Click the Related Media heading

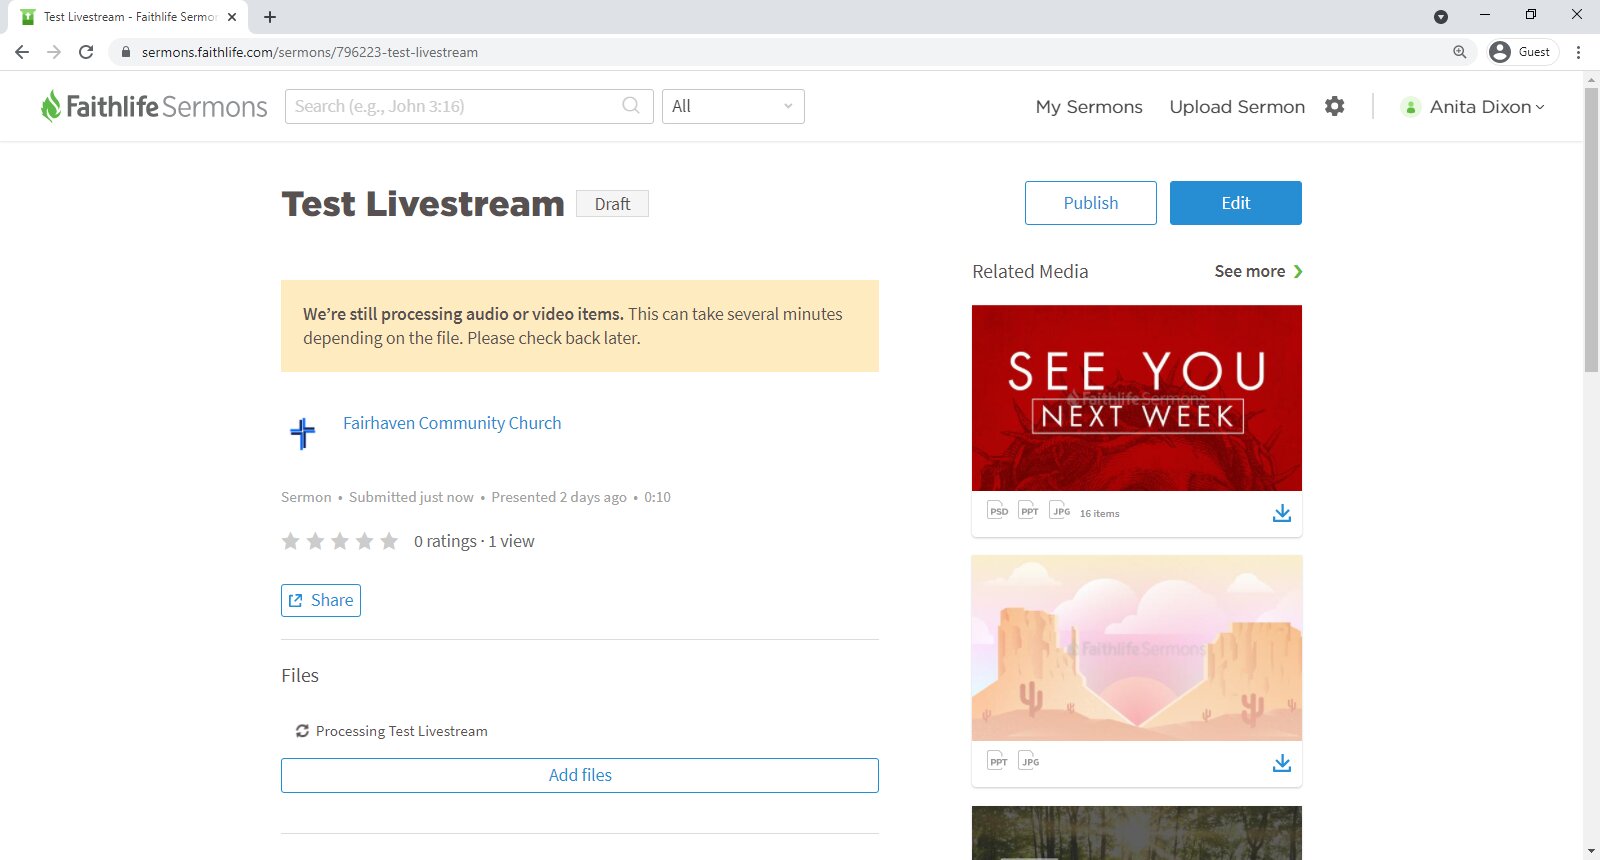click(1030, 271)
